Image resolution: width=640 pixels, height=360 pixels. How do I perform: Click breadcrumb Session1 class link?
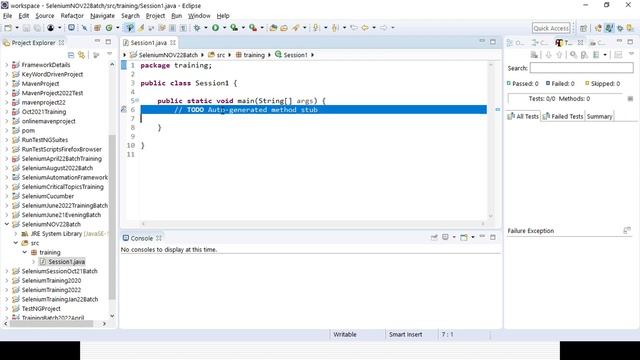click(x=296, y=55)
